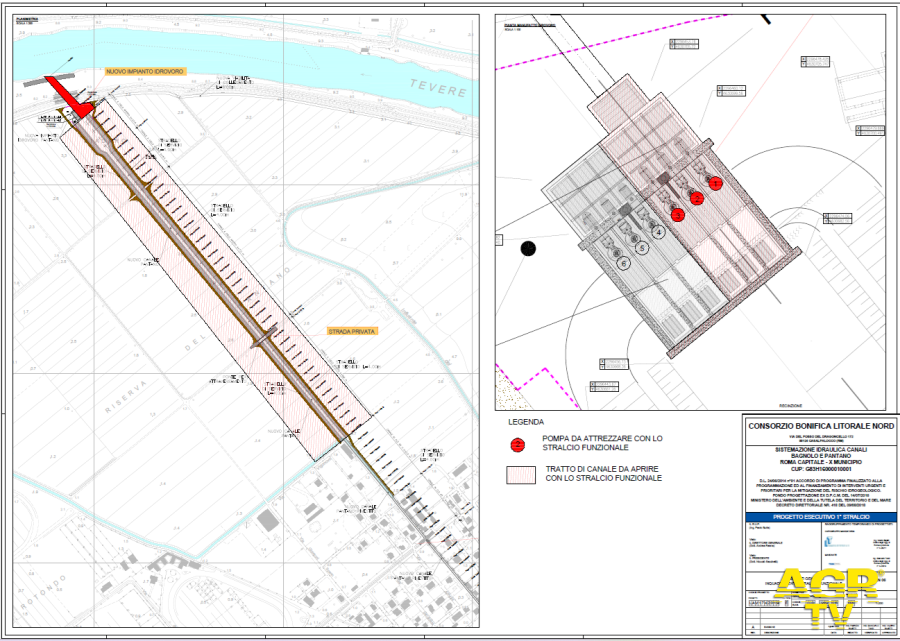Click grey pump circle number 6

point(623,263)
